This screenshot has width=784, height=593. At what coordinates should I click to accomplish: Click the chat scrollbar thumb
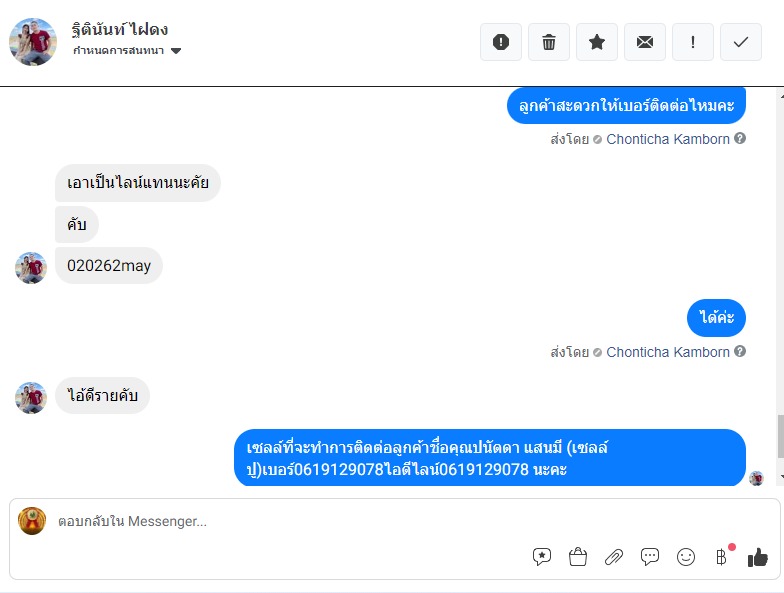(780, 436)
